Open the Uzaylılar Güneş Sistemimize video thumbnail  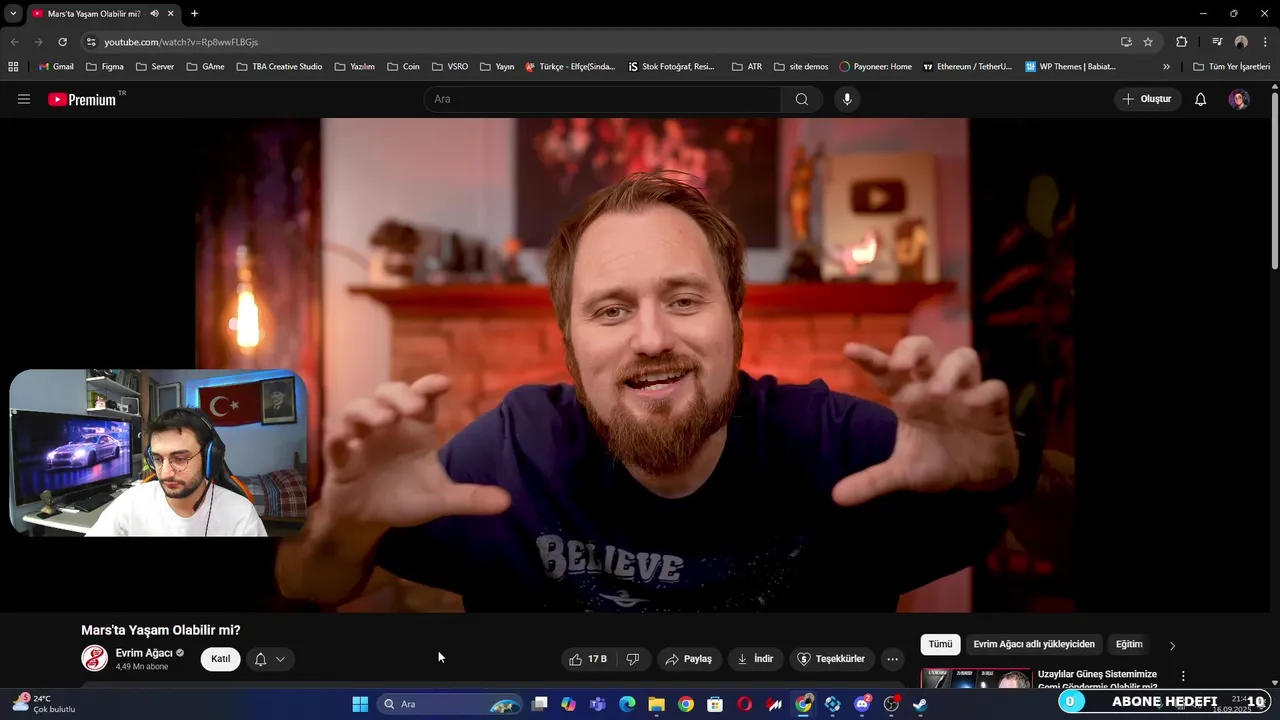[x=976, y=678]
